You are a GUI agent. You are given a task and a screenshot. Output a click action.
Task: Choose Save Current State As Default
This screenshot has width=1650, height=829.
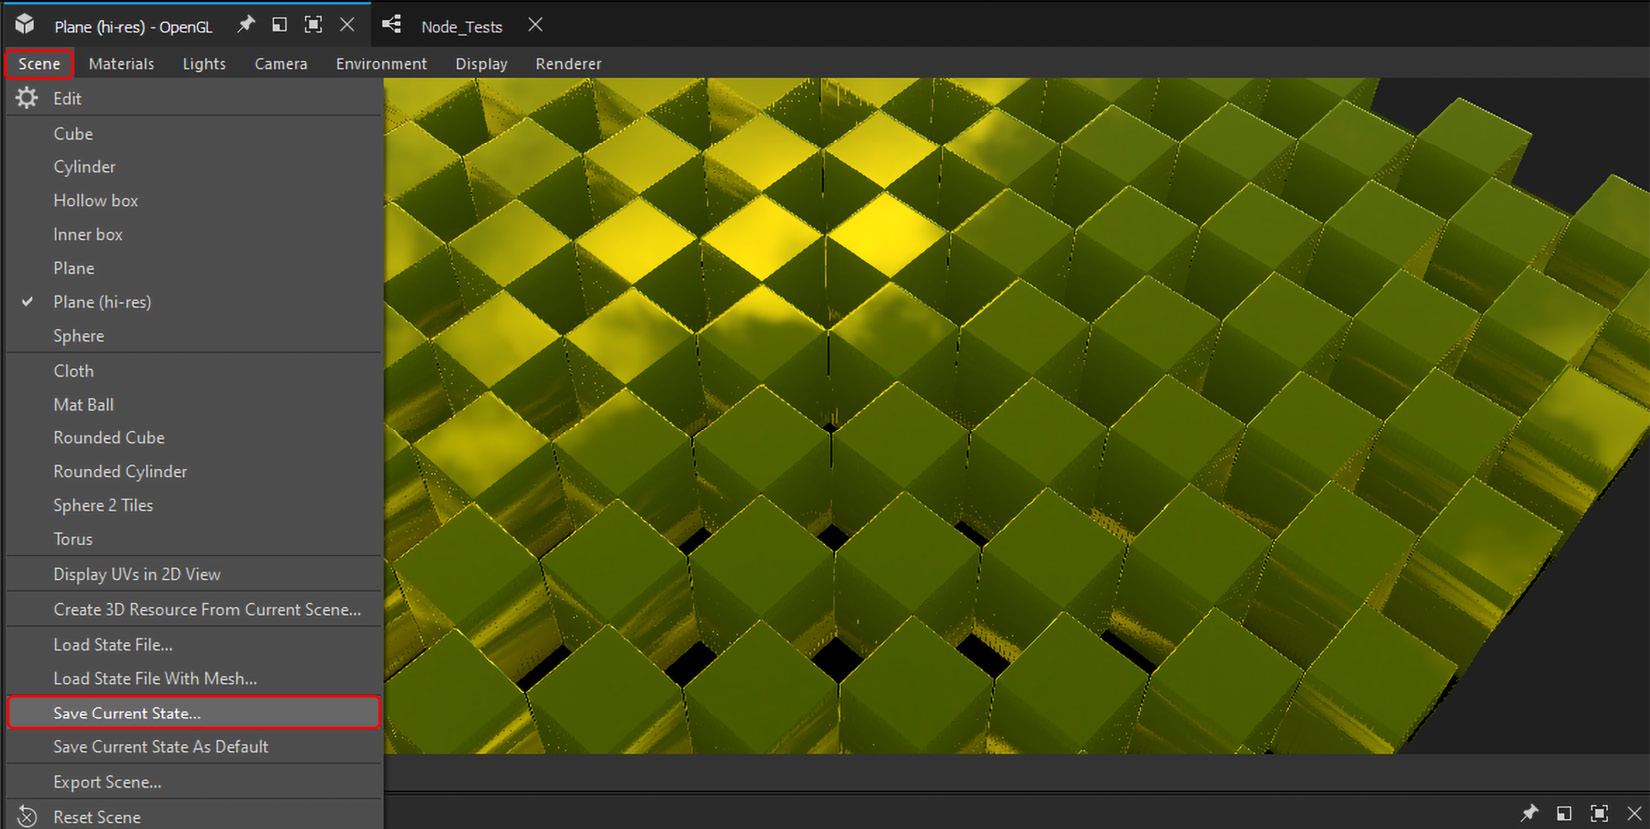195,747
